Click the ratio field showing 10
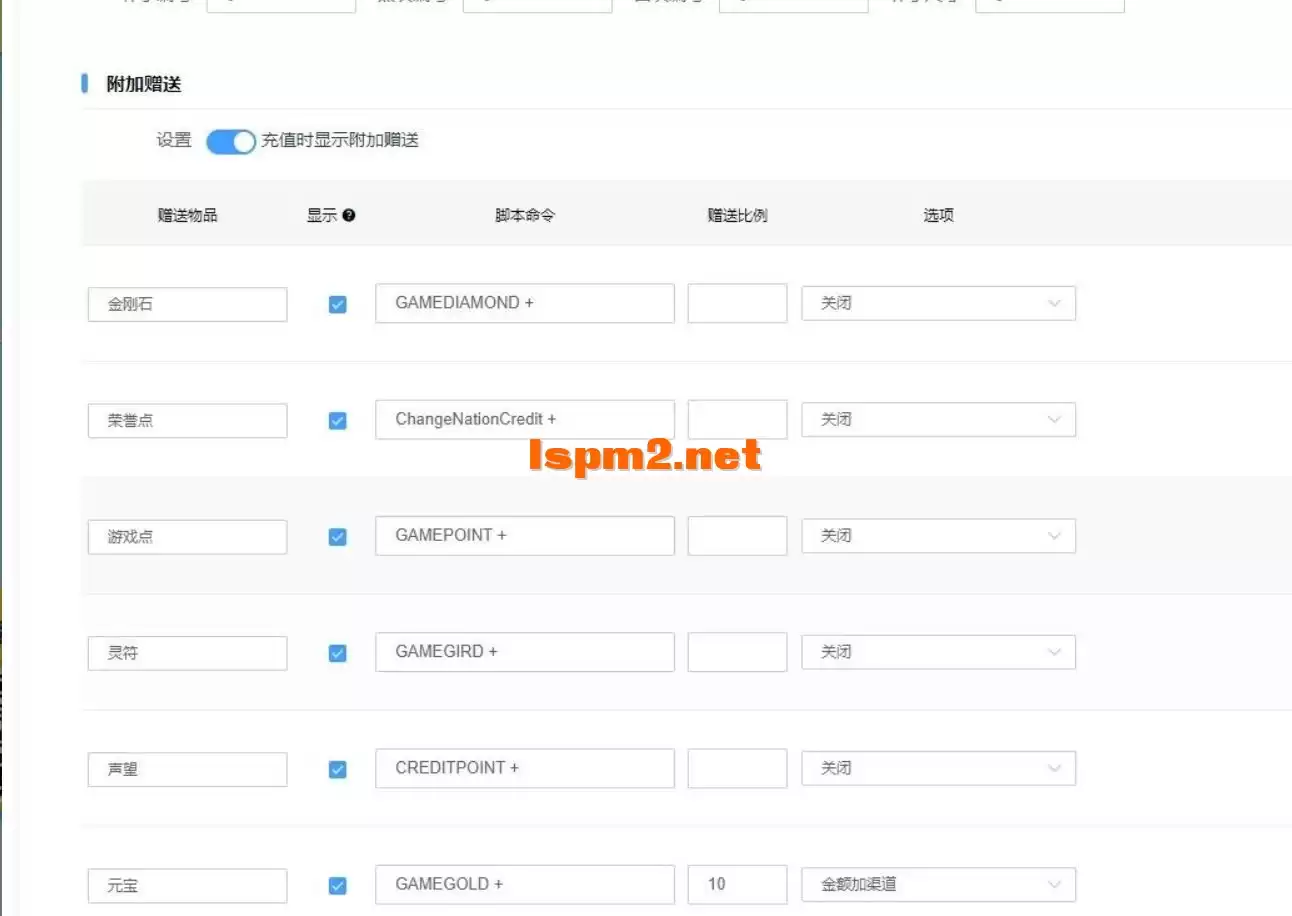This screenshot has width=1292, height=916. 737,884
